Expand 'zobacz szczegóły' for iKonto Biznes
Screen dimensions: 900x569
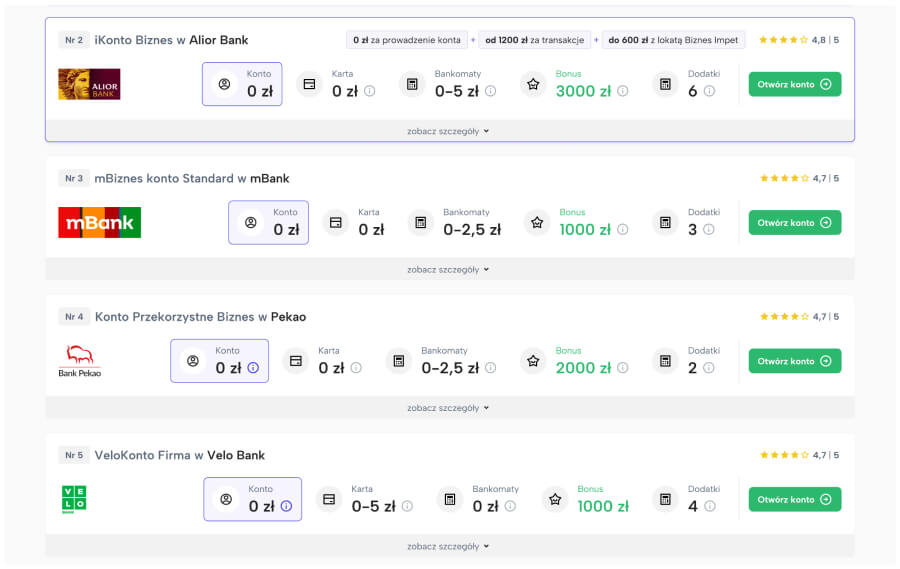click(x=449, y=131)
